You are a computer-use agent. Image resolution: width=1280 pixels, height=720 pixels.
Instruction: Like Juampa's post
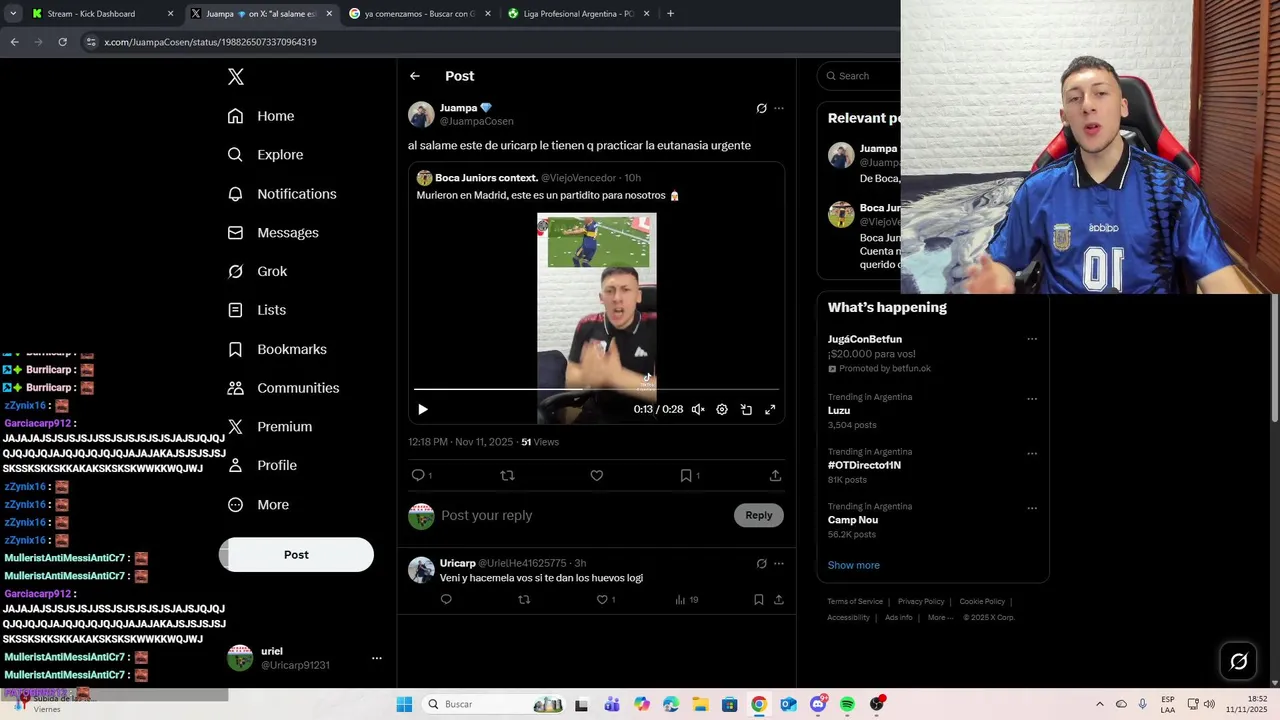click(597, 476)
